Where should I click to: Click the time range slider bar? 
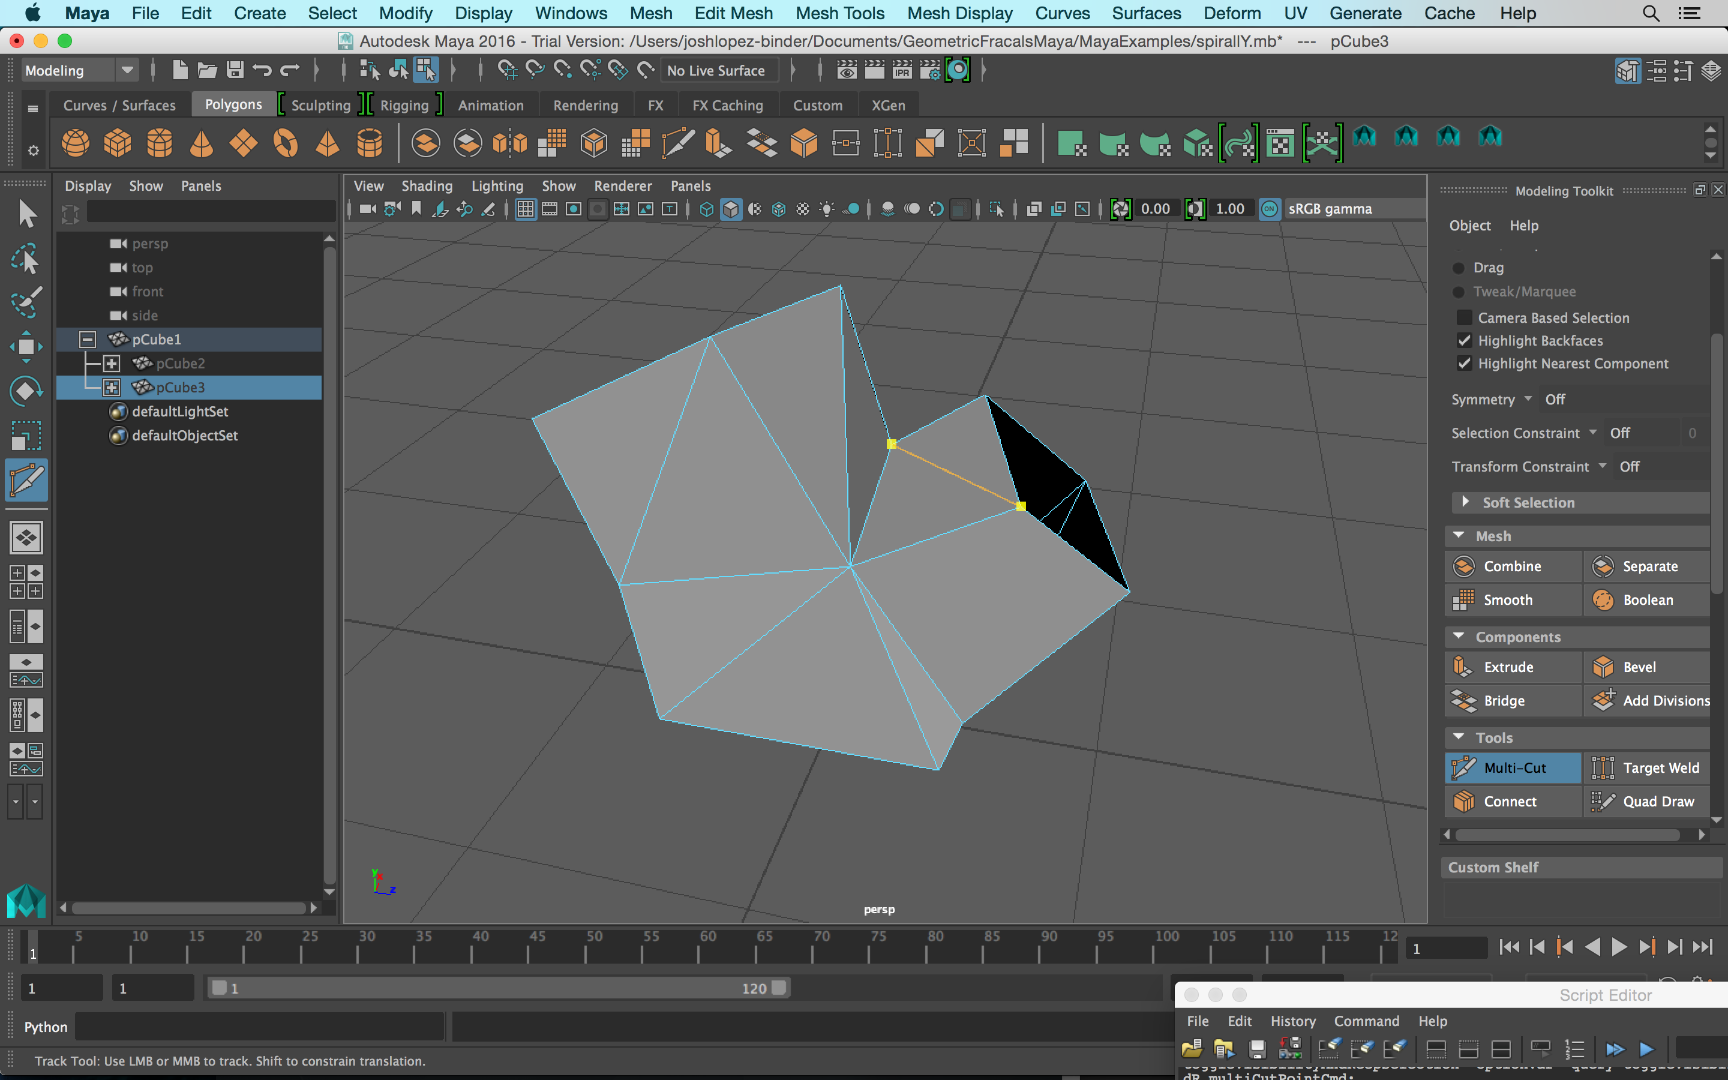coord(499,988)
